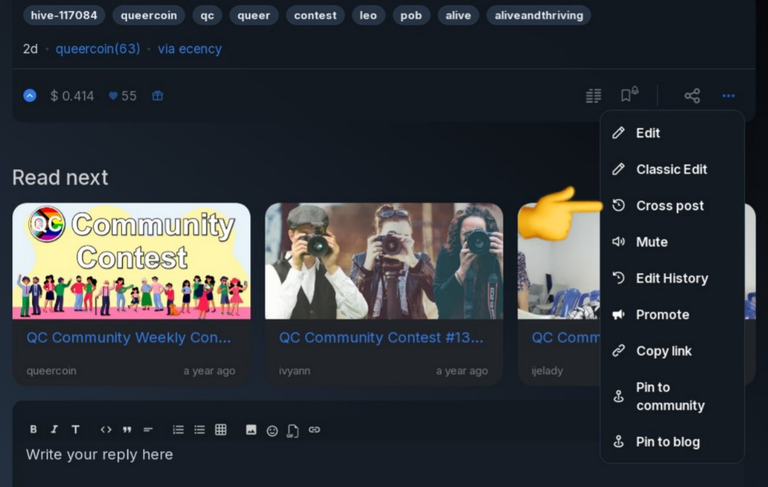Viewport: 768px width, 487px height.
Task: Select Cross post from the menu
Action: click(669, 206)
